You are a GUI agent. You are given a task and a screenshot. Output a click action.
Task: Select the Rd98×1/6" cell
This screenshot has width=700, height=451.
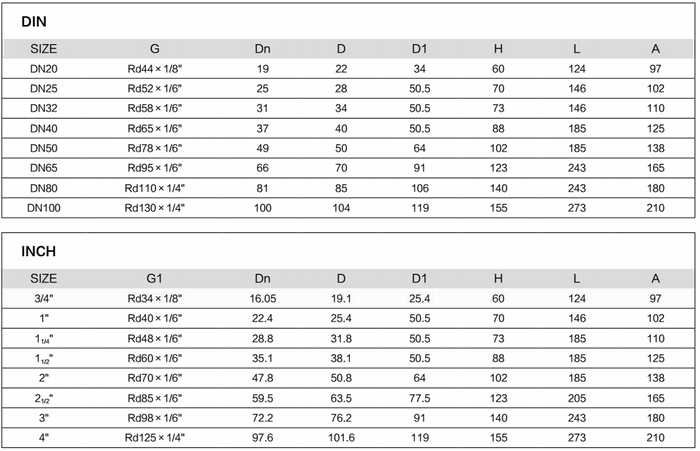[x=155, y=417]
